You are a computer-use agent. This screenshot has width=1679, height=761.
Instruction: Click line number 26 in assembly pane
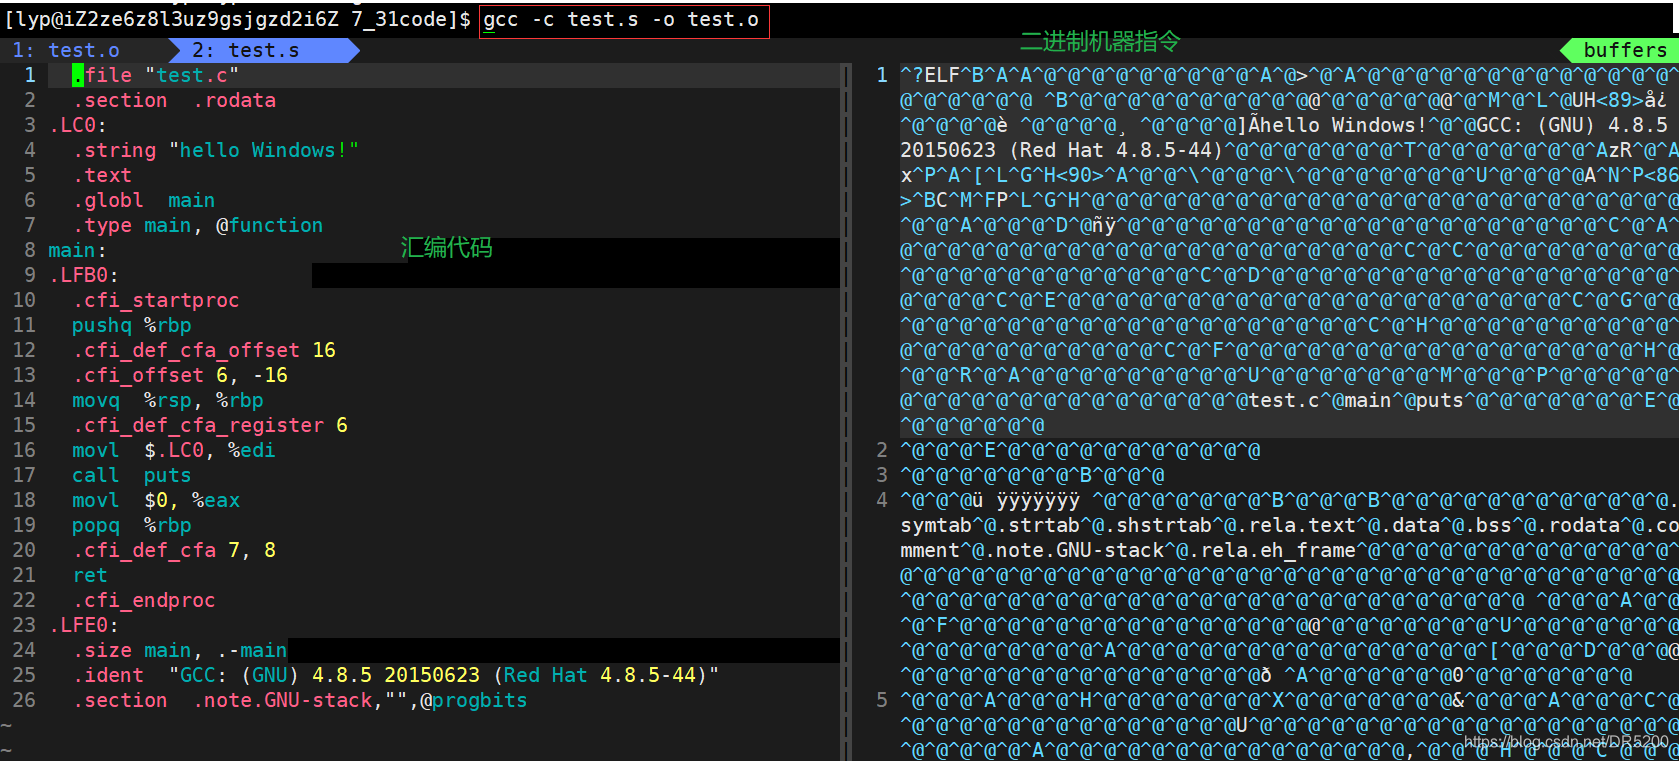pos(24,700)
